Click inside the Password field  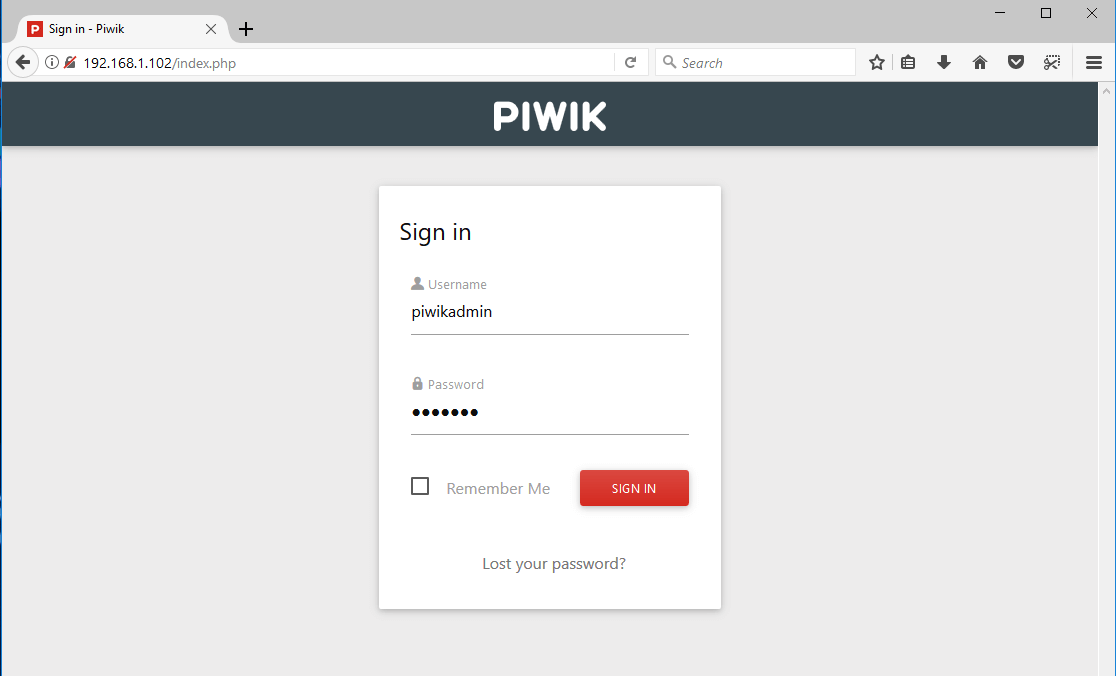pyautogui.click(x=549, y=413)
